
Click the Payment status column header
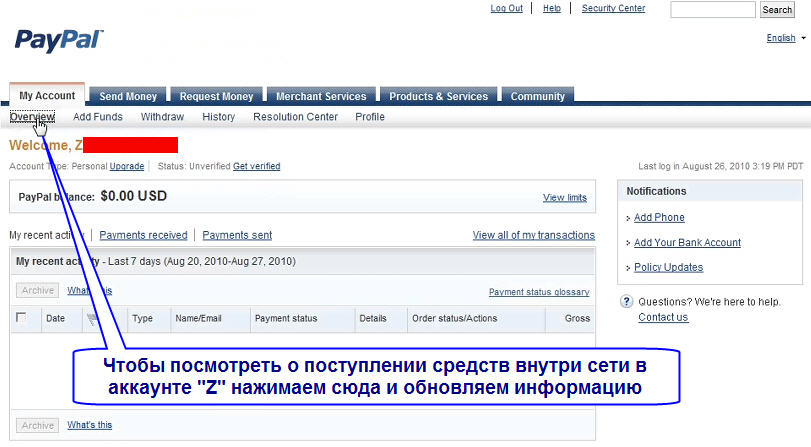pyautogui.click(x=286, y=319)
